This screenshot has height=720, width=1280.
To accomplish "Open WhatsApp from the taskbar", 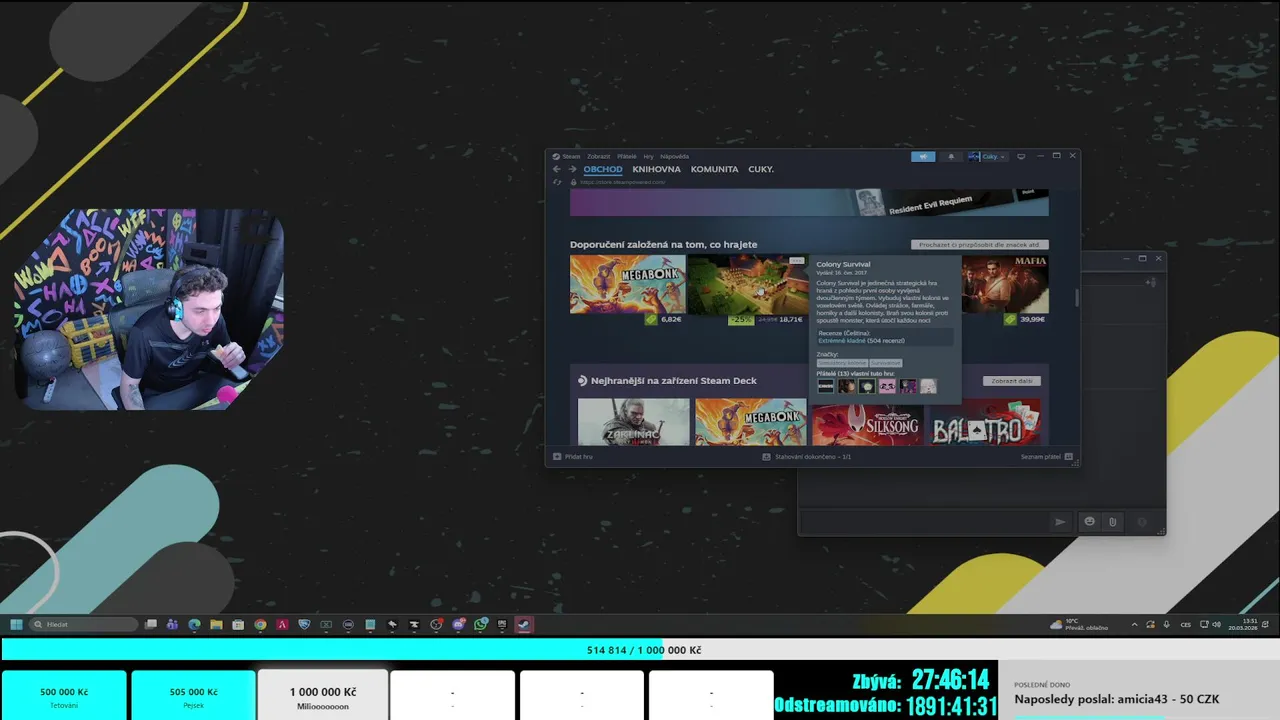I will [481, 624].
